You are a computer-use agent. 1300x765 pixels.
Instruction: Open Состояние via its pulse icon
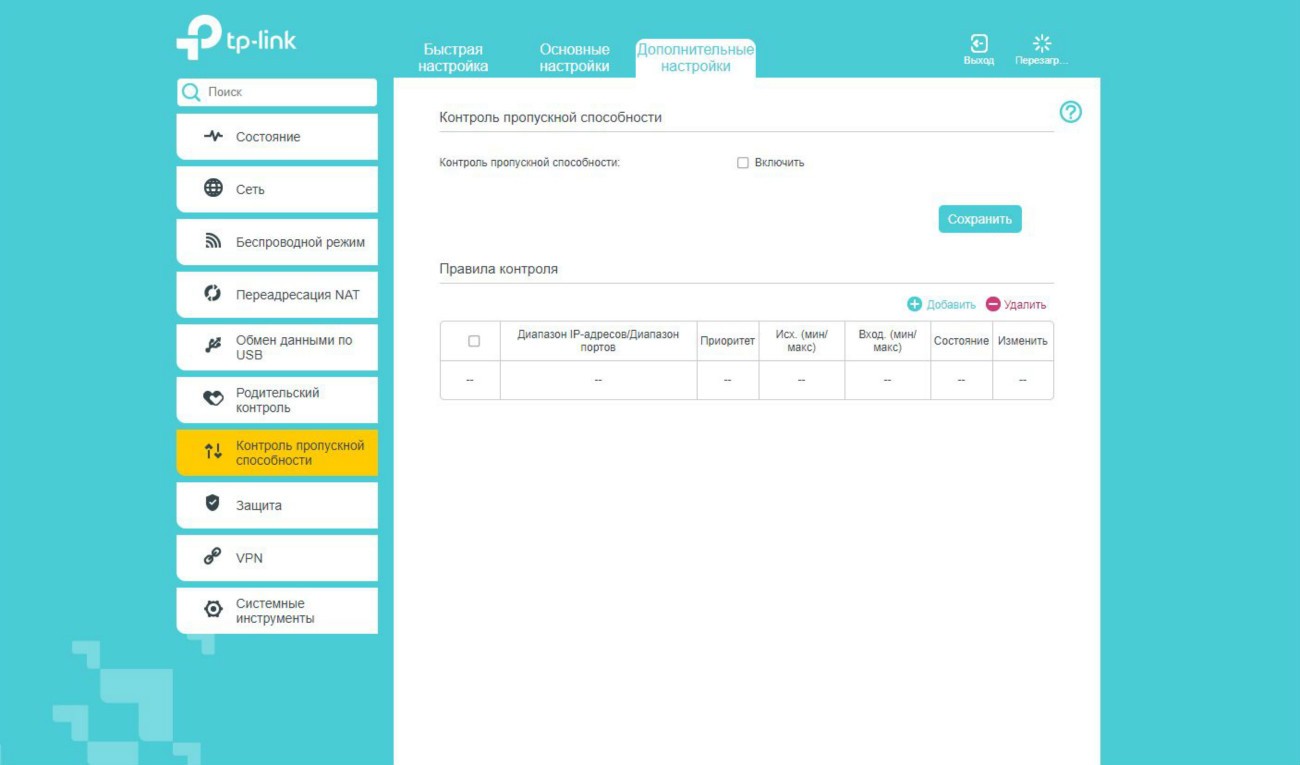coord(213,137)
